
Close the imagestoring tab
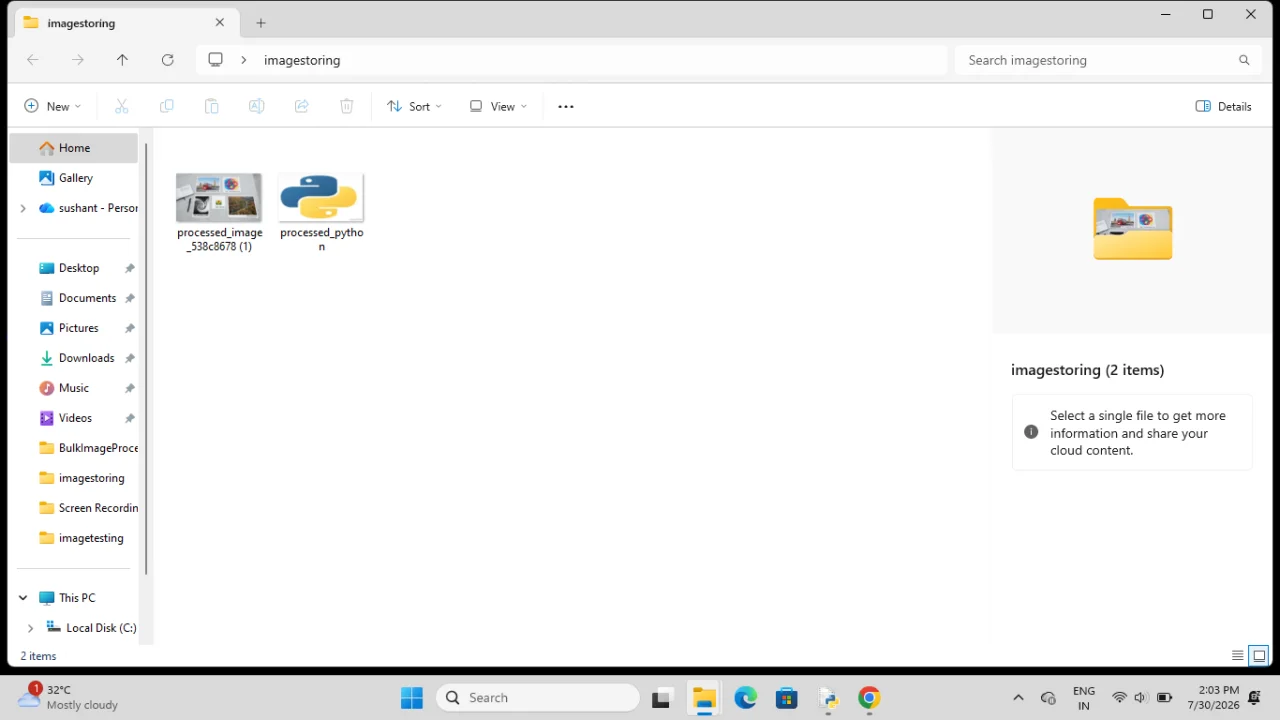(220, 23)
